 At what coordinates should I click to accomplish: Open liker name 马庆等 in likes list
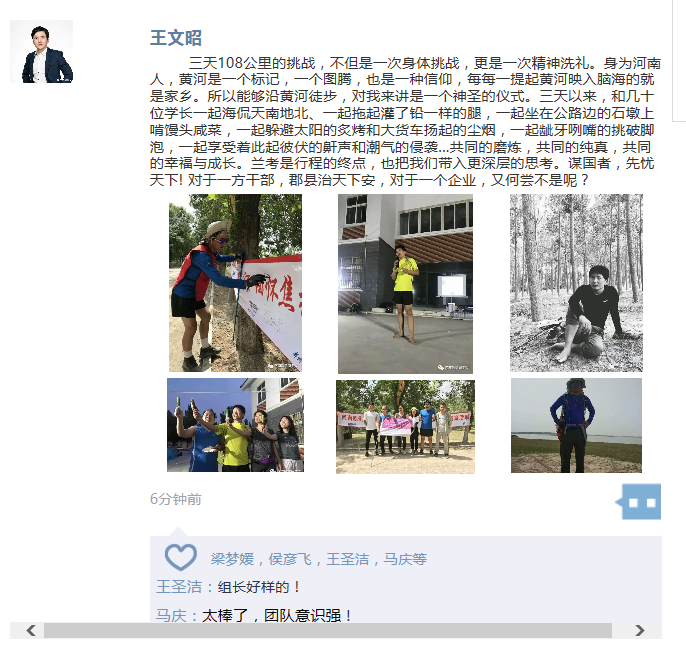405,559
